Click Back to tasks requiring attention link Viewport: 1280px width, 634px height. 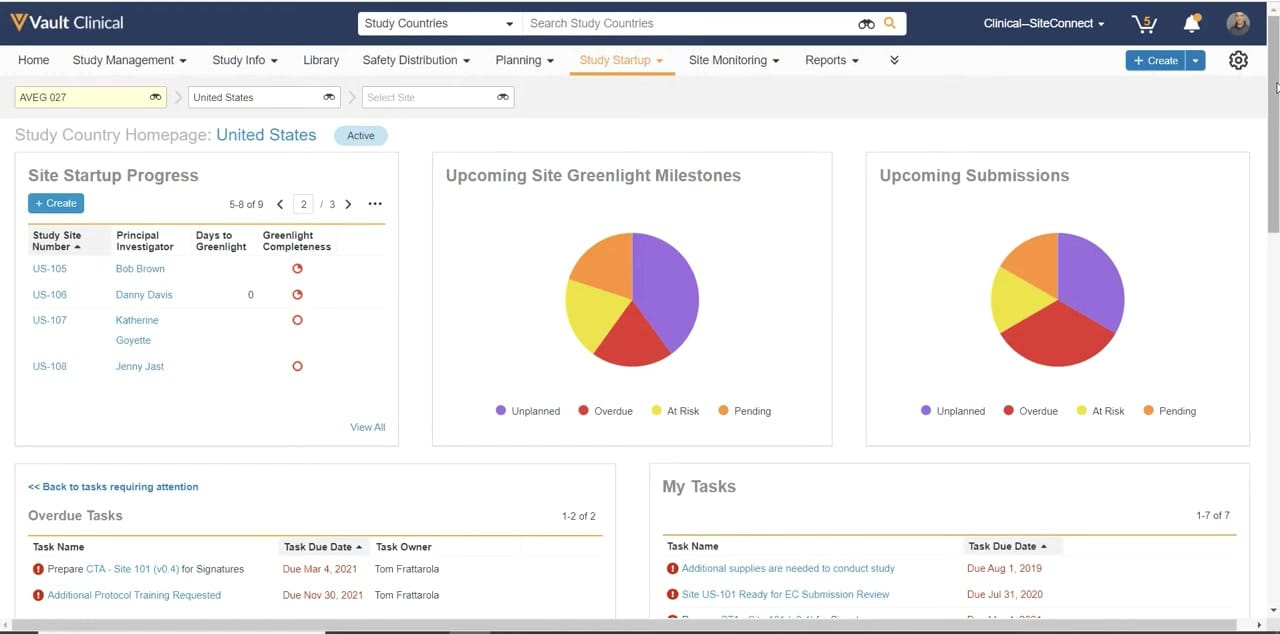[x=113, y=487]
